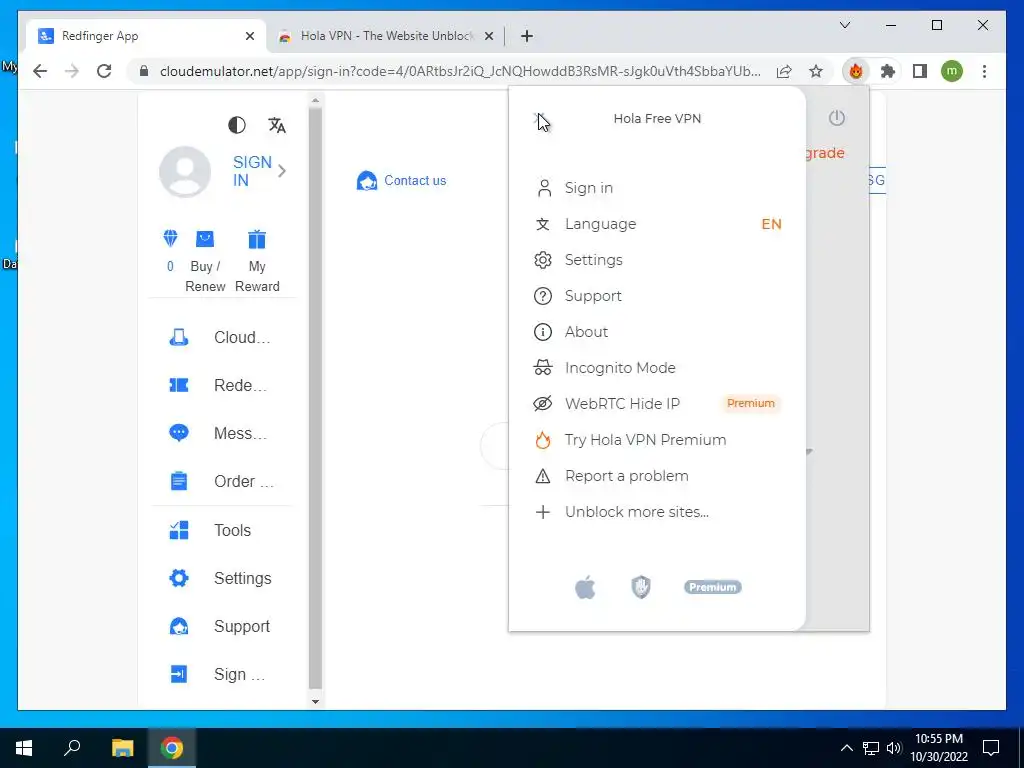Close the Redfinger App tab
The image size is (1024, 768).
coord(249,36)
